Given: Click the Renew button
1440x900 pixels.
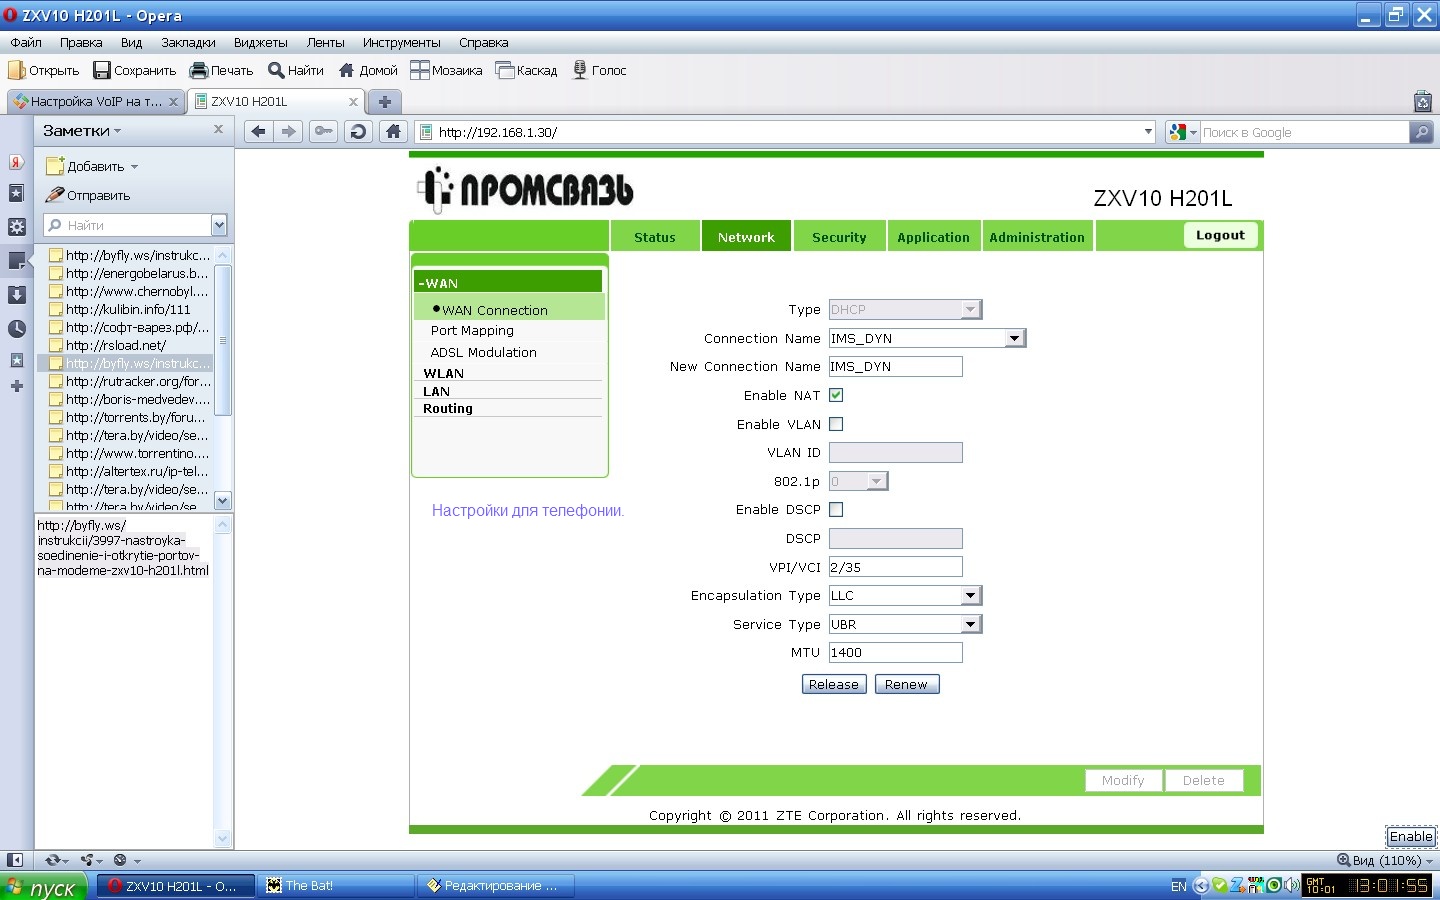Looking at the screenshot, I should (x=906, y=684).
